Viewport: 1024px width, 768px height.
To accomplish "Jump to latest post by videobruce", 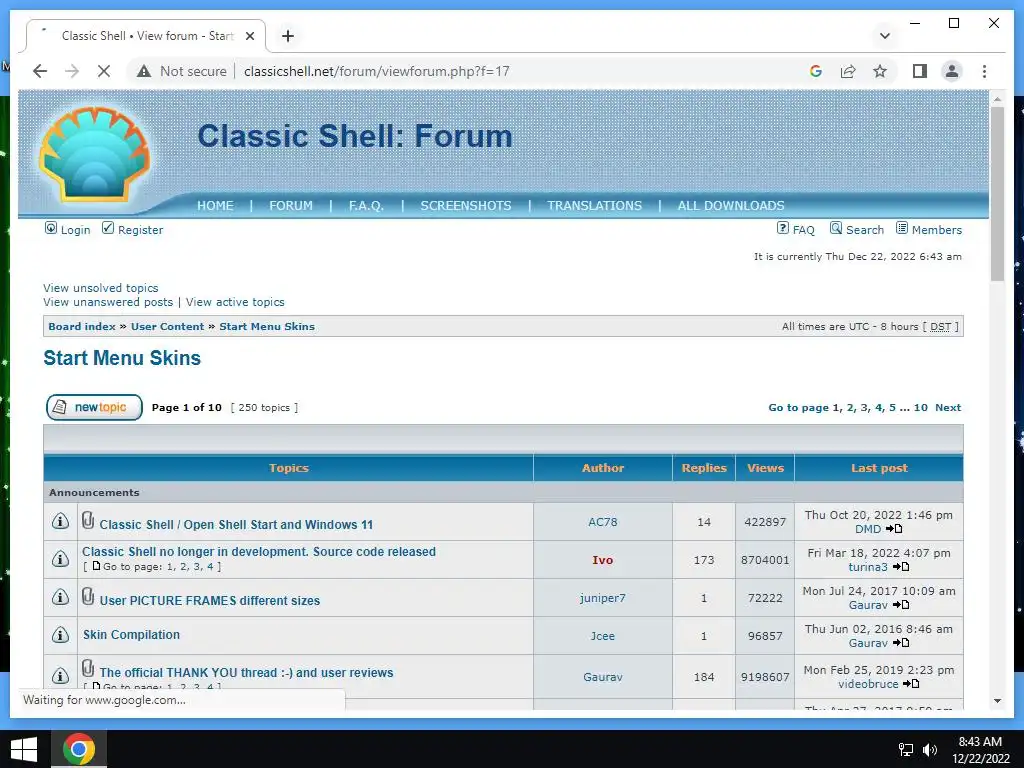I will tap(911, 684).
